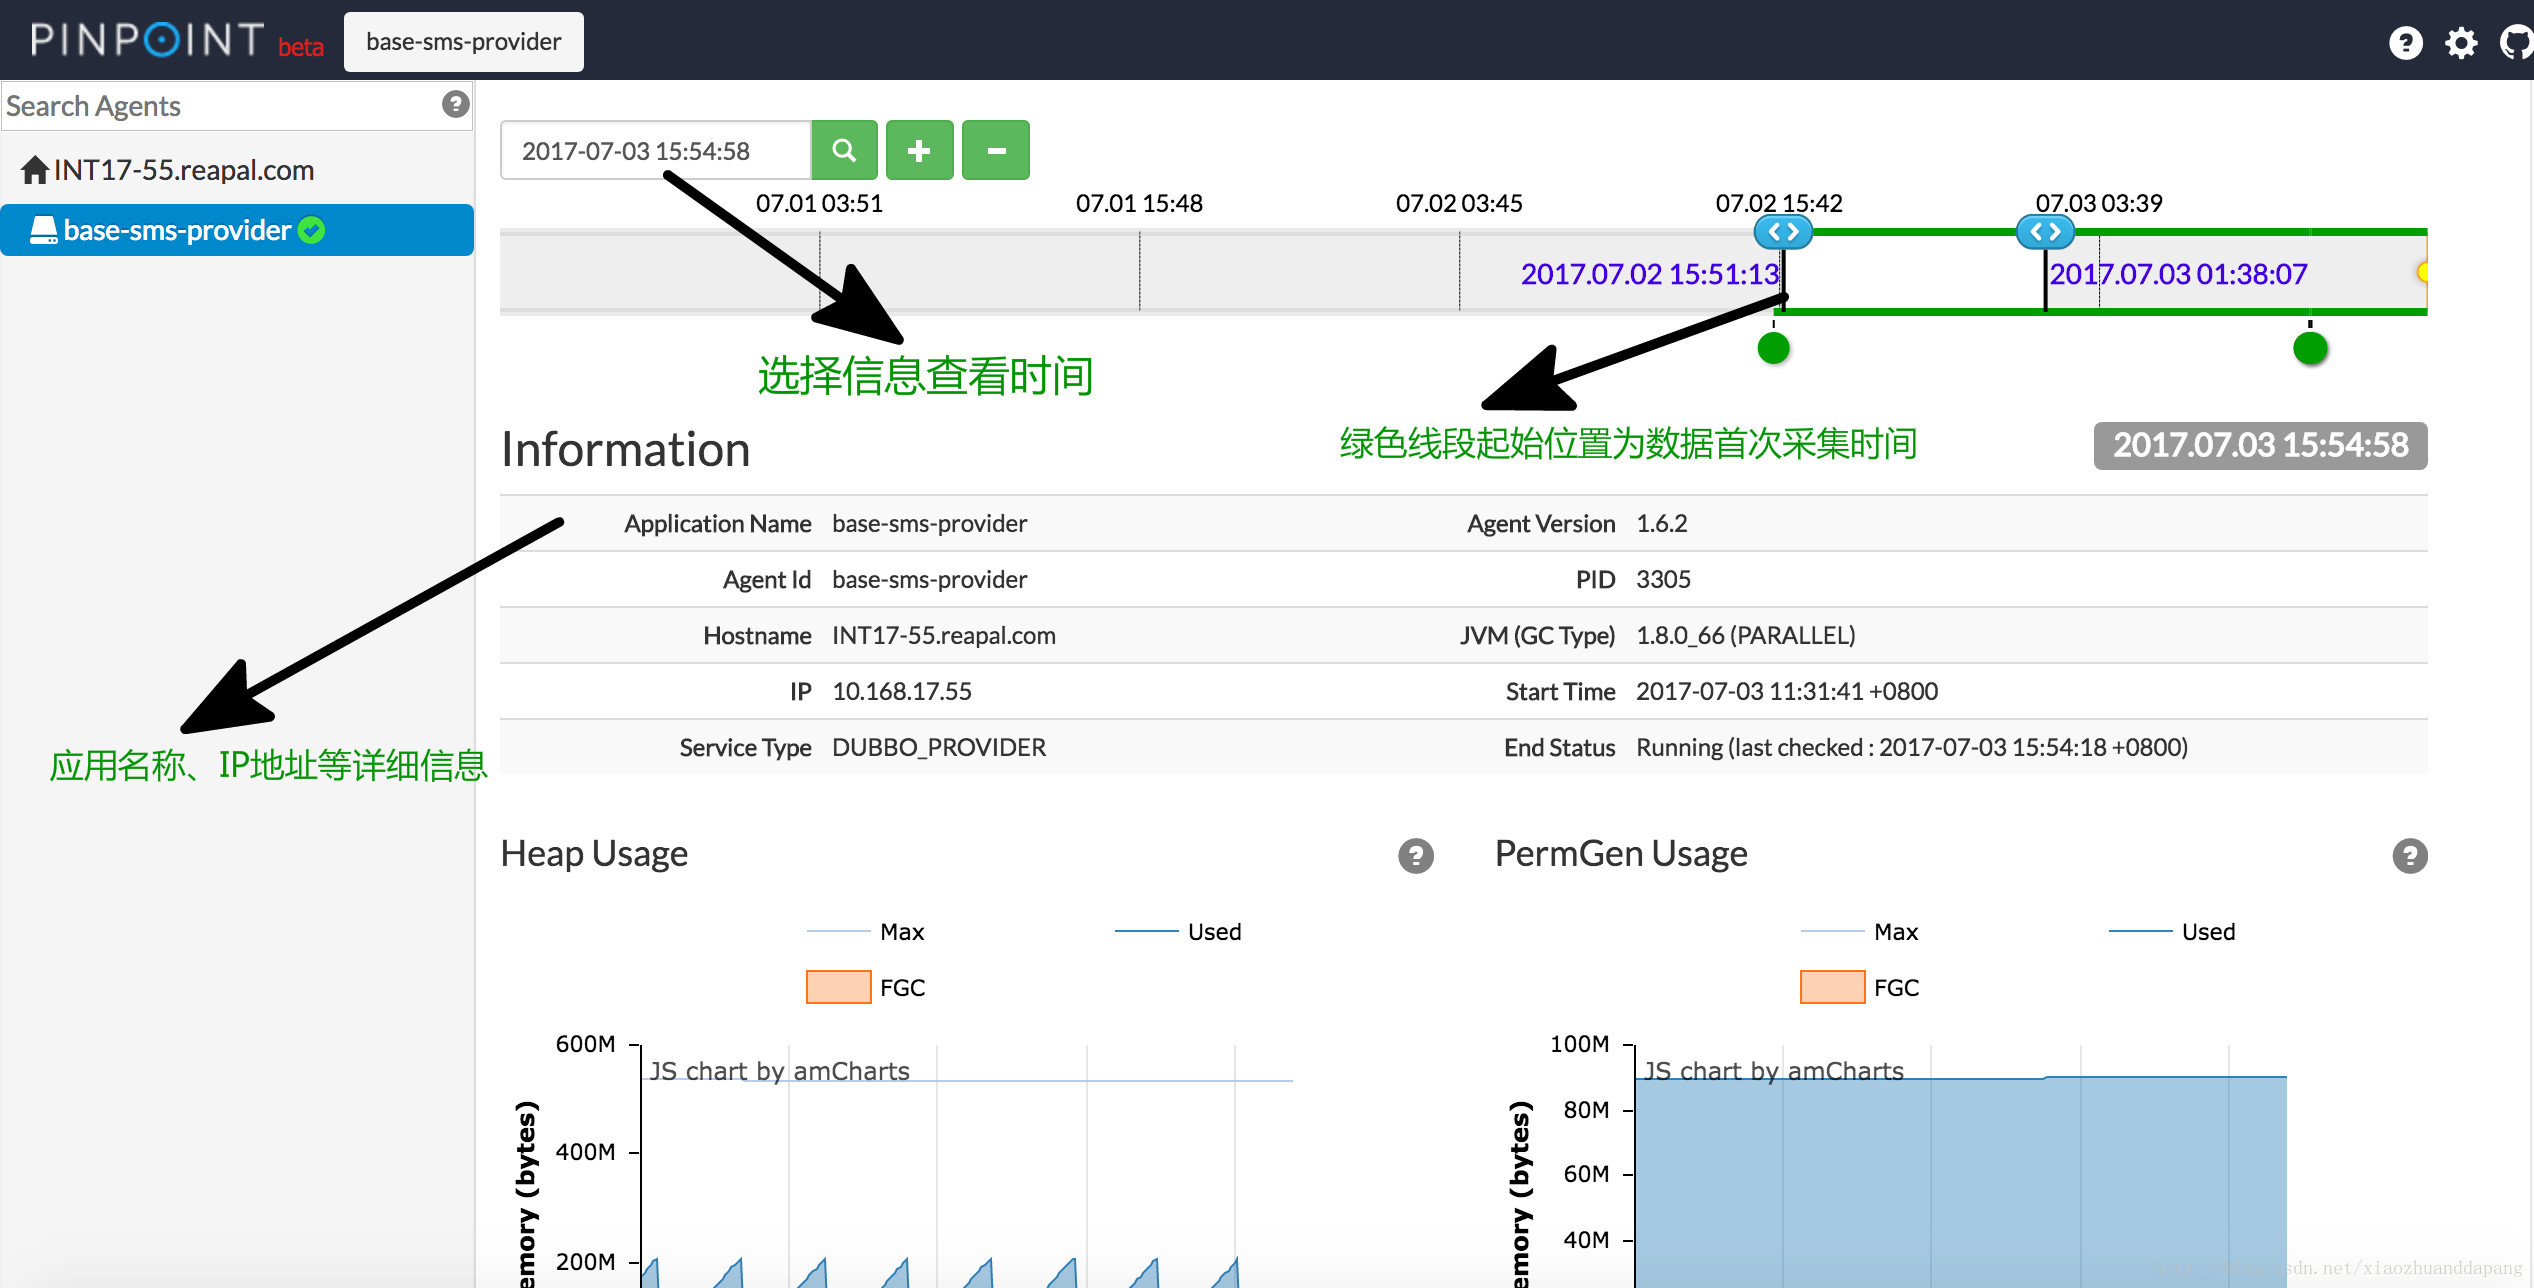Select INT17-55.reapal.com host in sidebar
The image size is (2534, 1288).
click(167, 170)
